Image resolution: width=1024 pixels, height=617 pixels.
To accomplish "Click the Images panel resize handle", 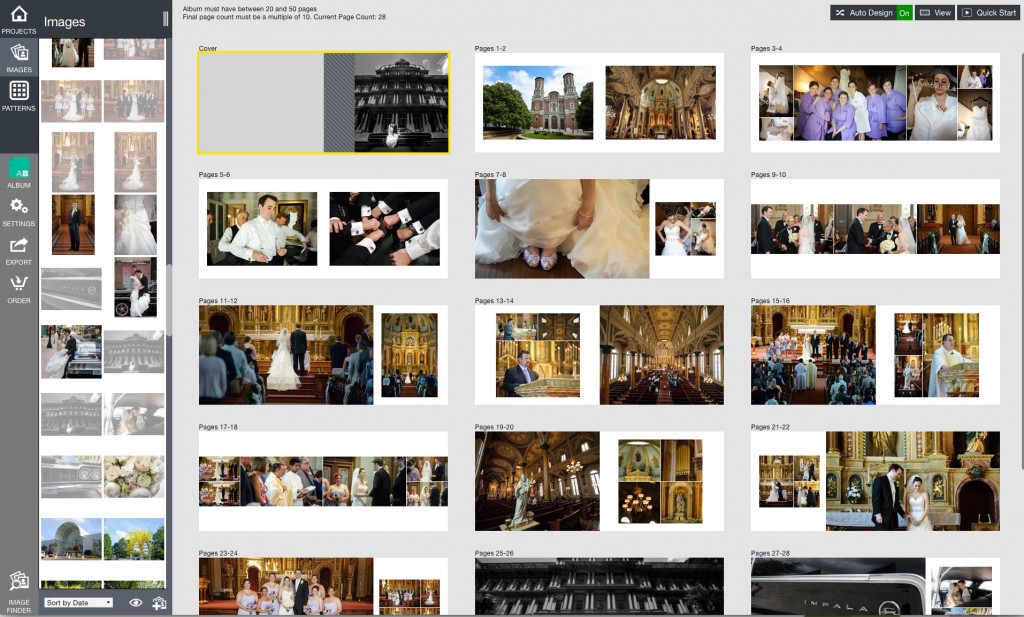I will [165, 19].
